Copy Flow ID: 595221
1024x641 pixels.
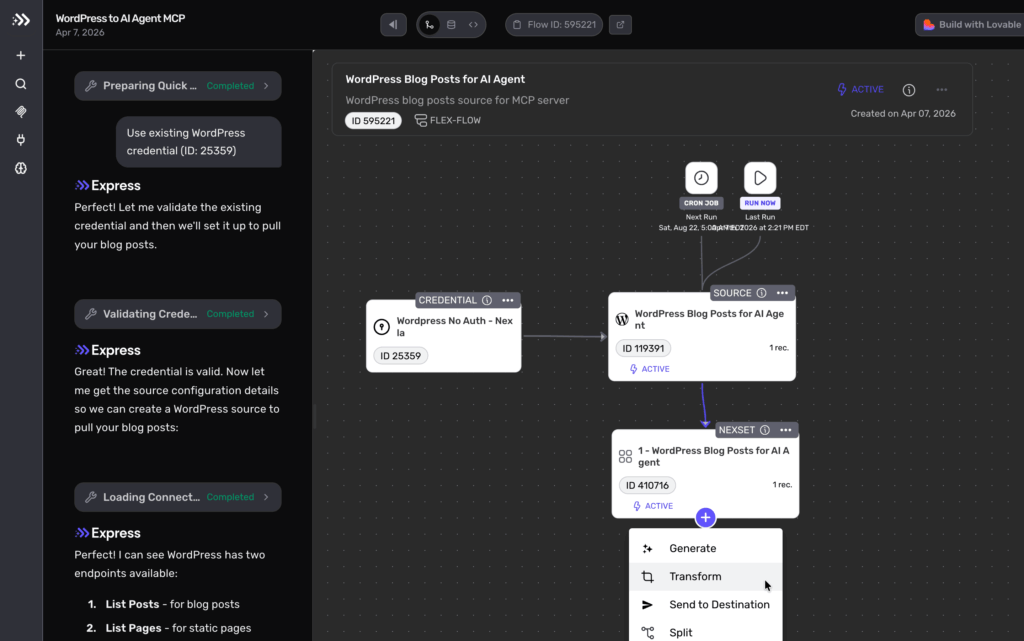(554, 25)
